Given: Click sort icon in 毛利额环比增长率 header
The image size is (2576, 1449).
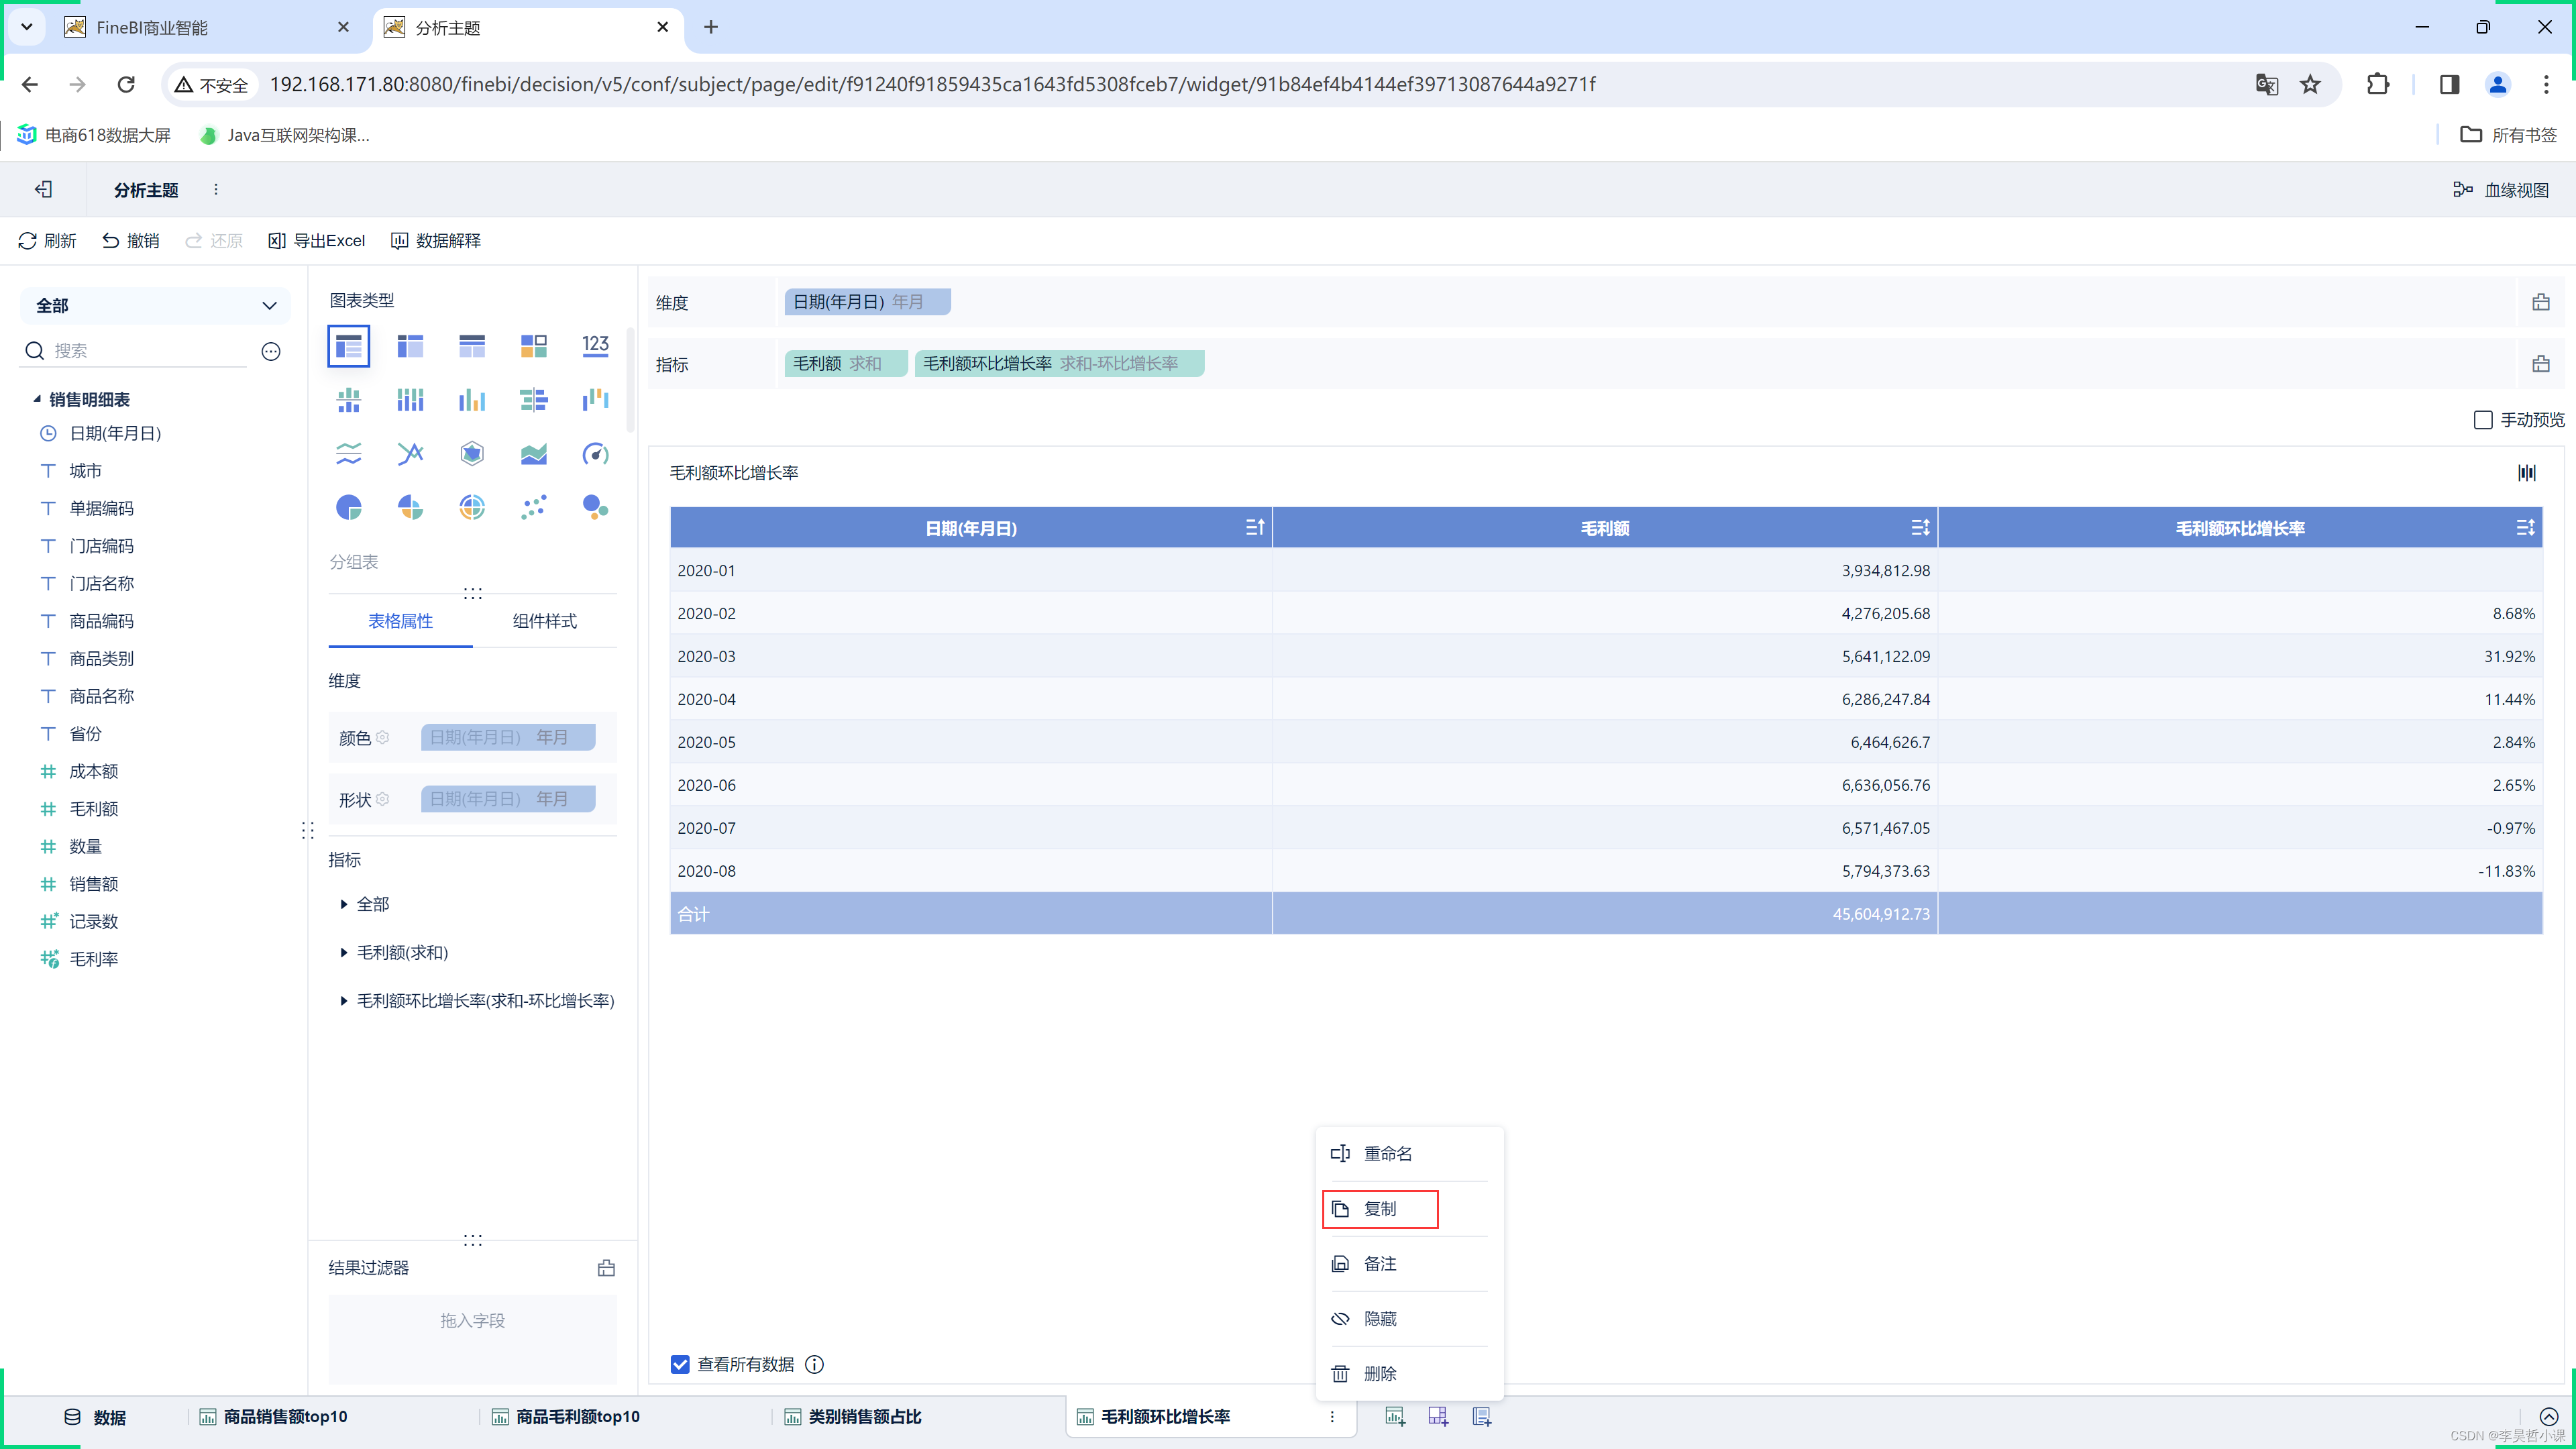Looking at the screenshot, I should [x=2525, y=527].
